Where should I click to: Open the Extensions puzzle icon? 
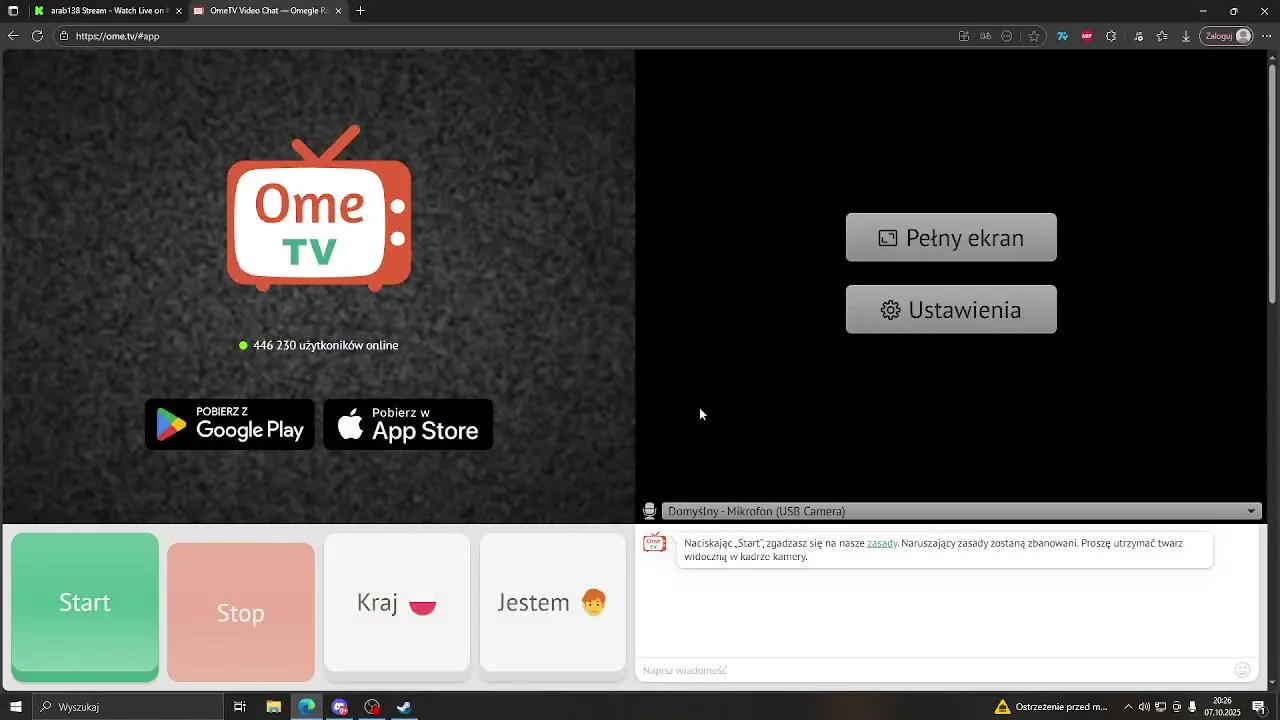coord(1111,36)
